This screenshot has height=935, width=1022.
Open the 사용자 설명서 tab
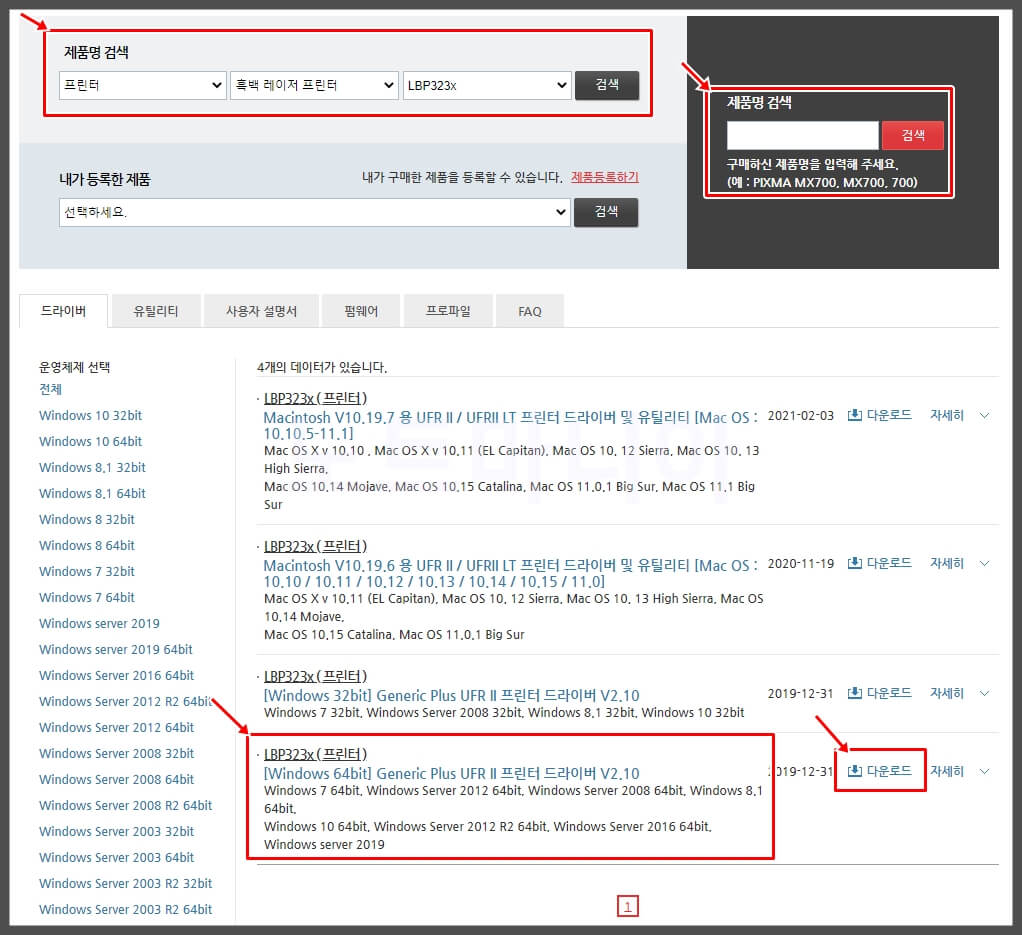click(260, 311)
